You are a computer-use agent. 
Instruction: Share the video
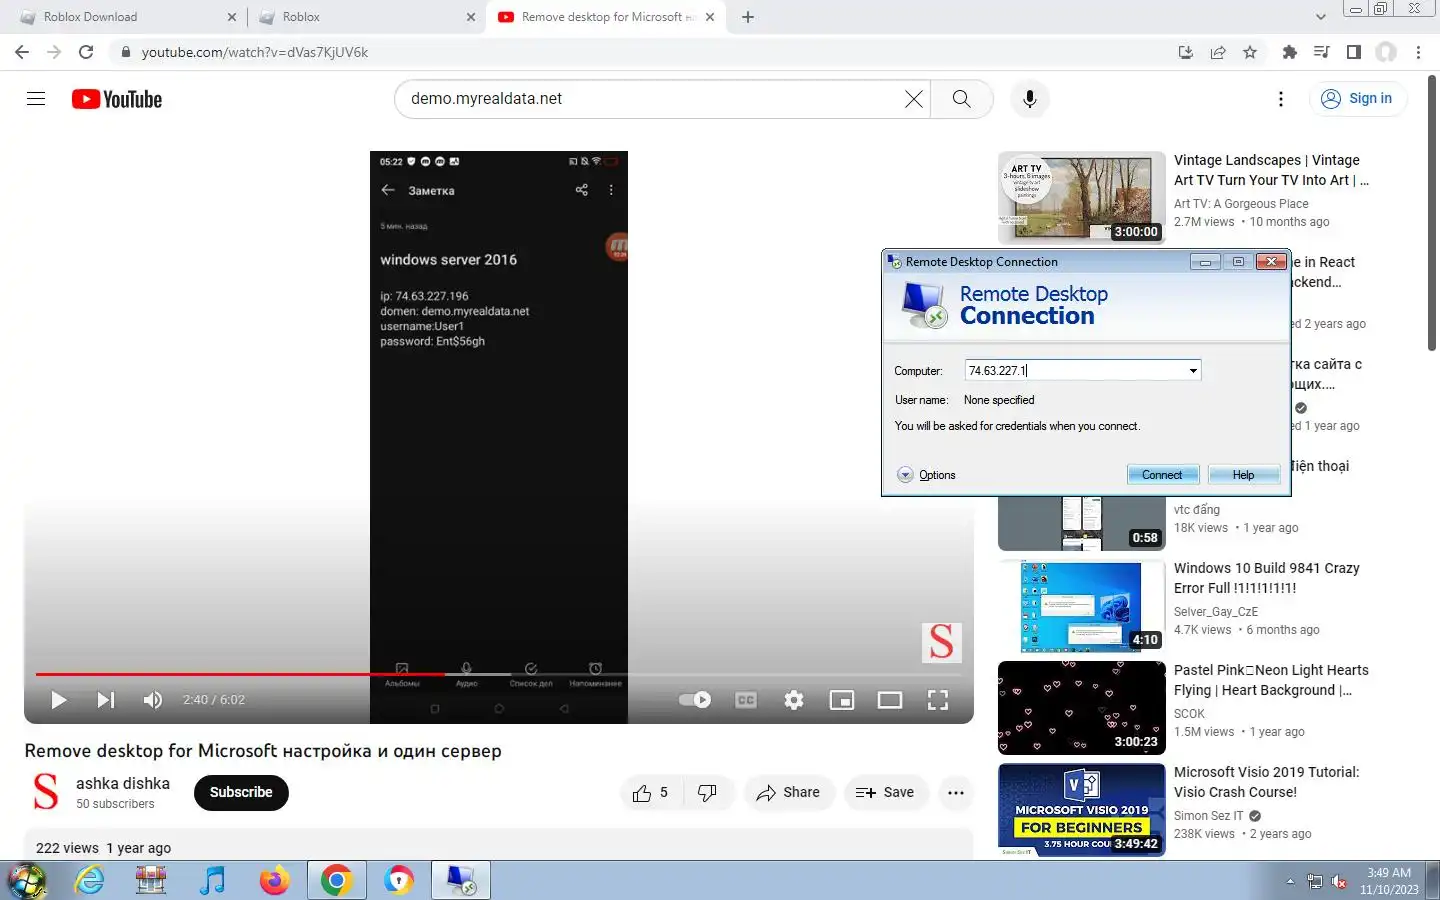point(788,792)
